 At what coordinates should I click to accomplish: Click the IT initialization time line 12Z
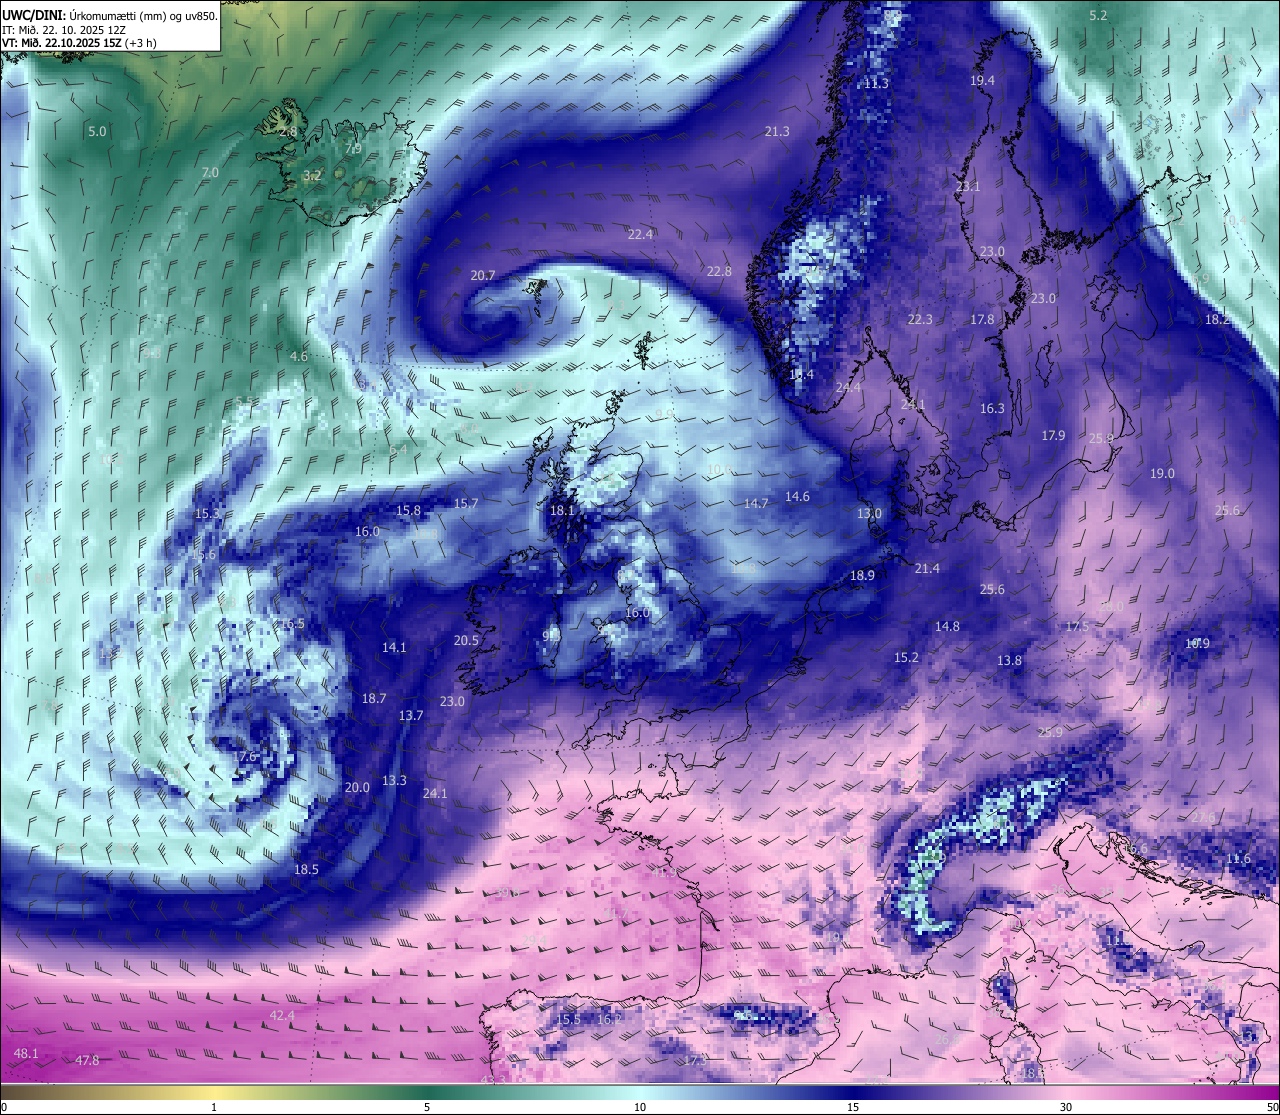[x=64, y=30]
